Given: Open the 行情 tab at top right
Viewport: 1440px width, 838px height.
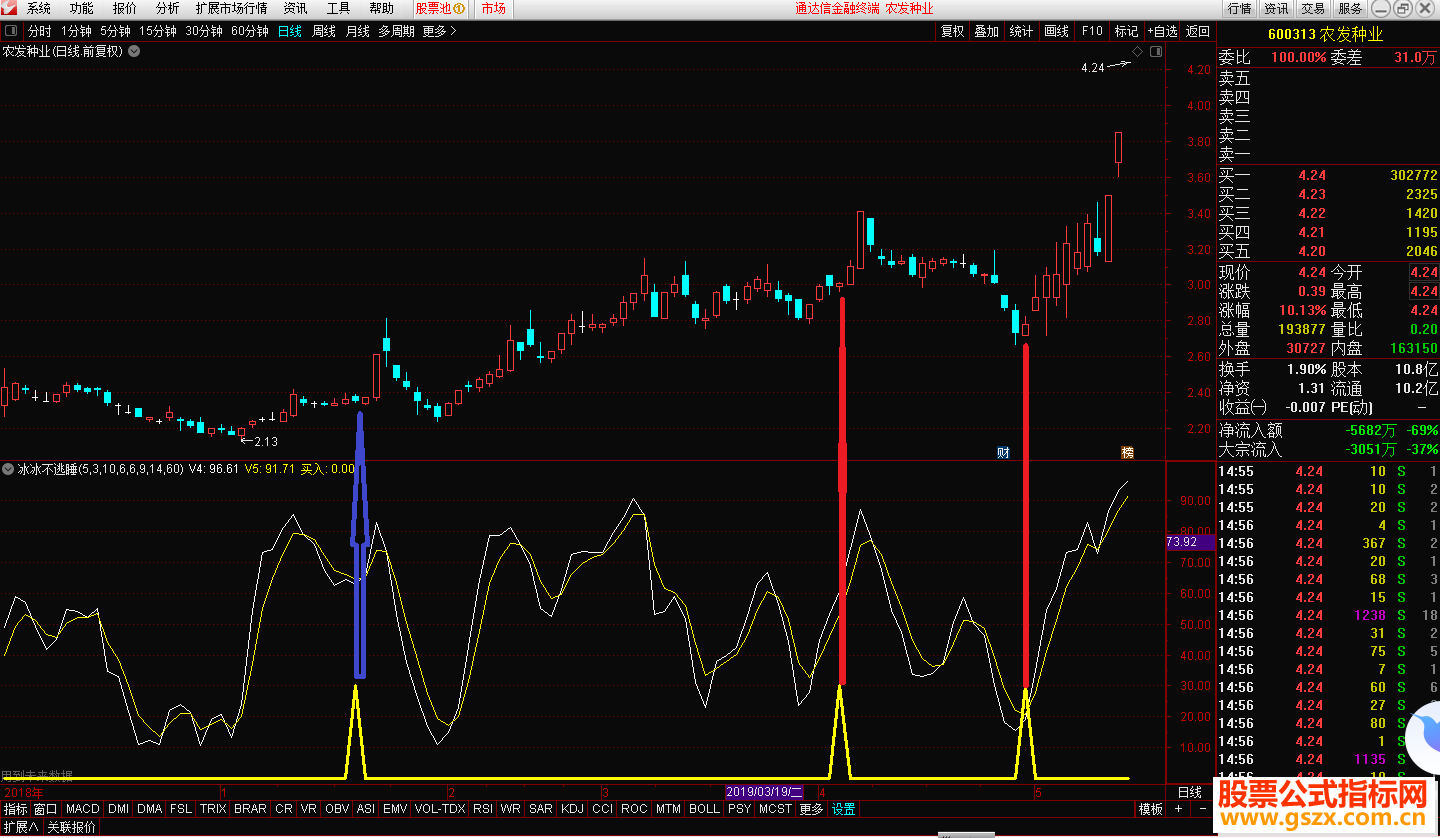Looking at the screenshot, I should click(1240, 8).
